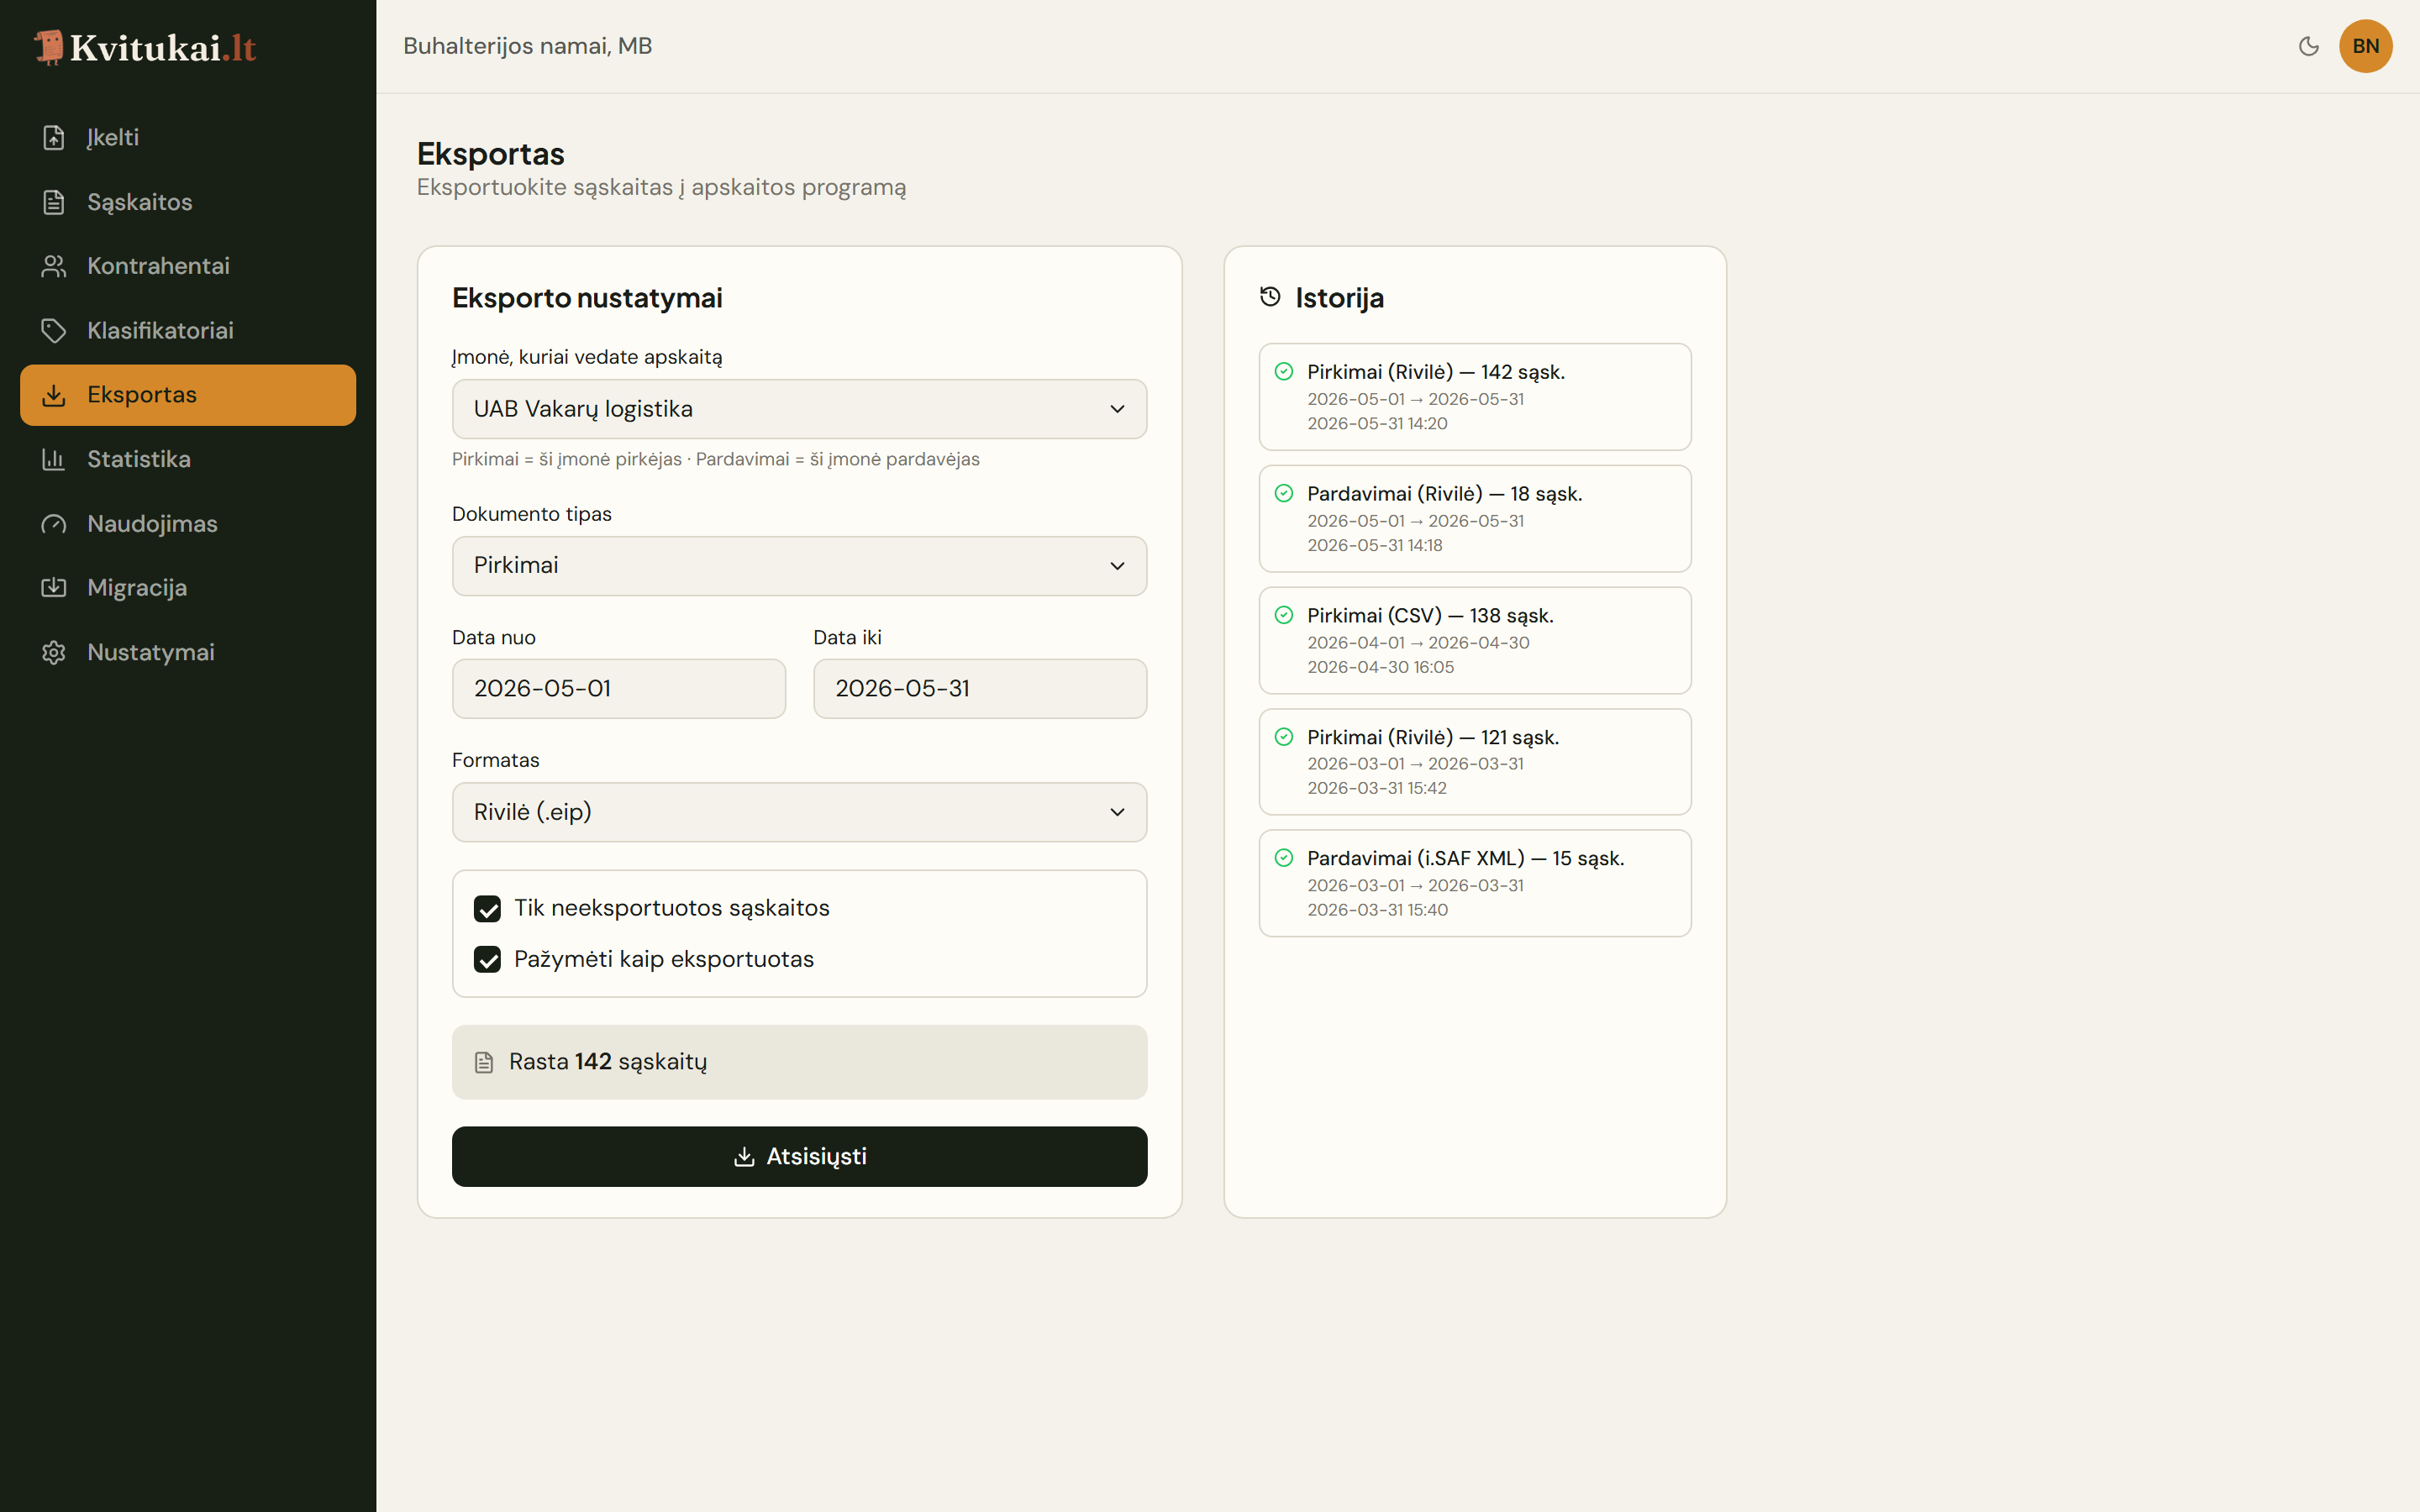Click the Nustatymai gear icon
Image resolution: width=2420 pixels, height=1512 pixels.
54,652
